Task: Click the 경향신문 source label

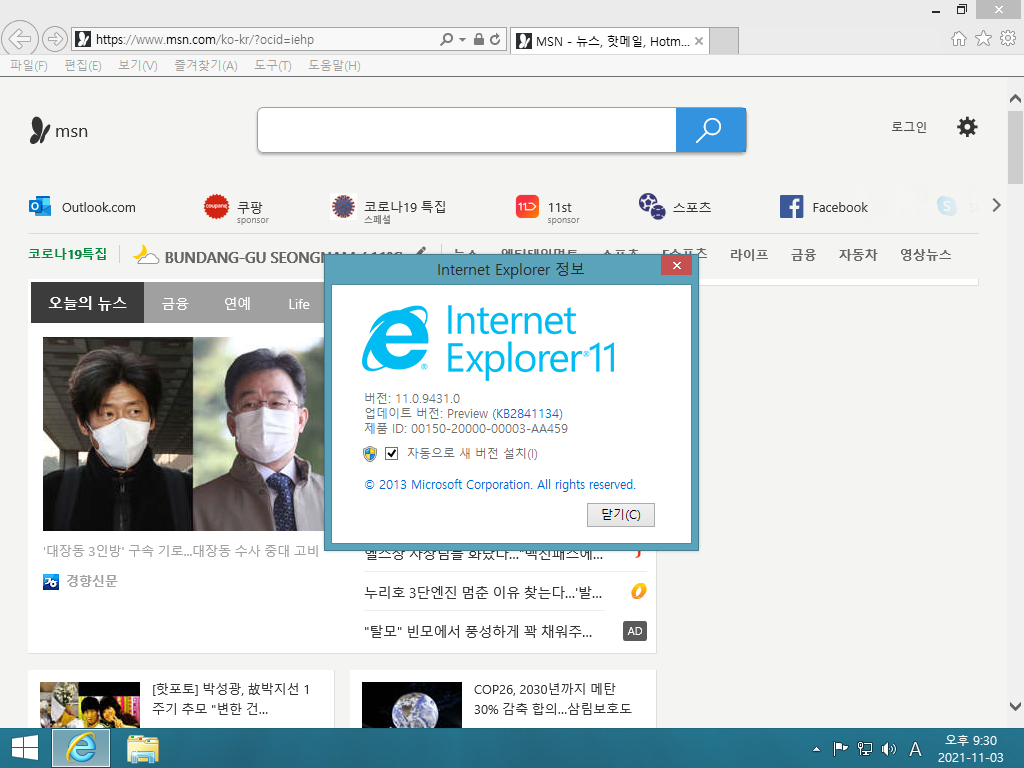Action: click(x=91, y=581)
